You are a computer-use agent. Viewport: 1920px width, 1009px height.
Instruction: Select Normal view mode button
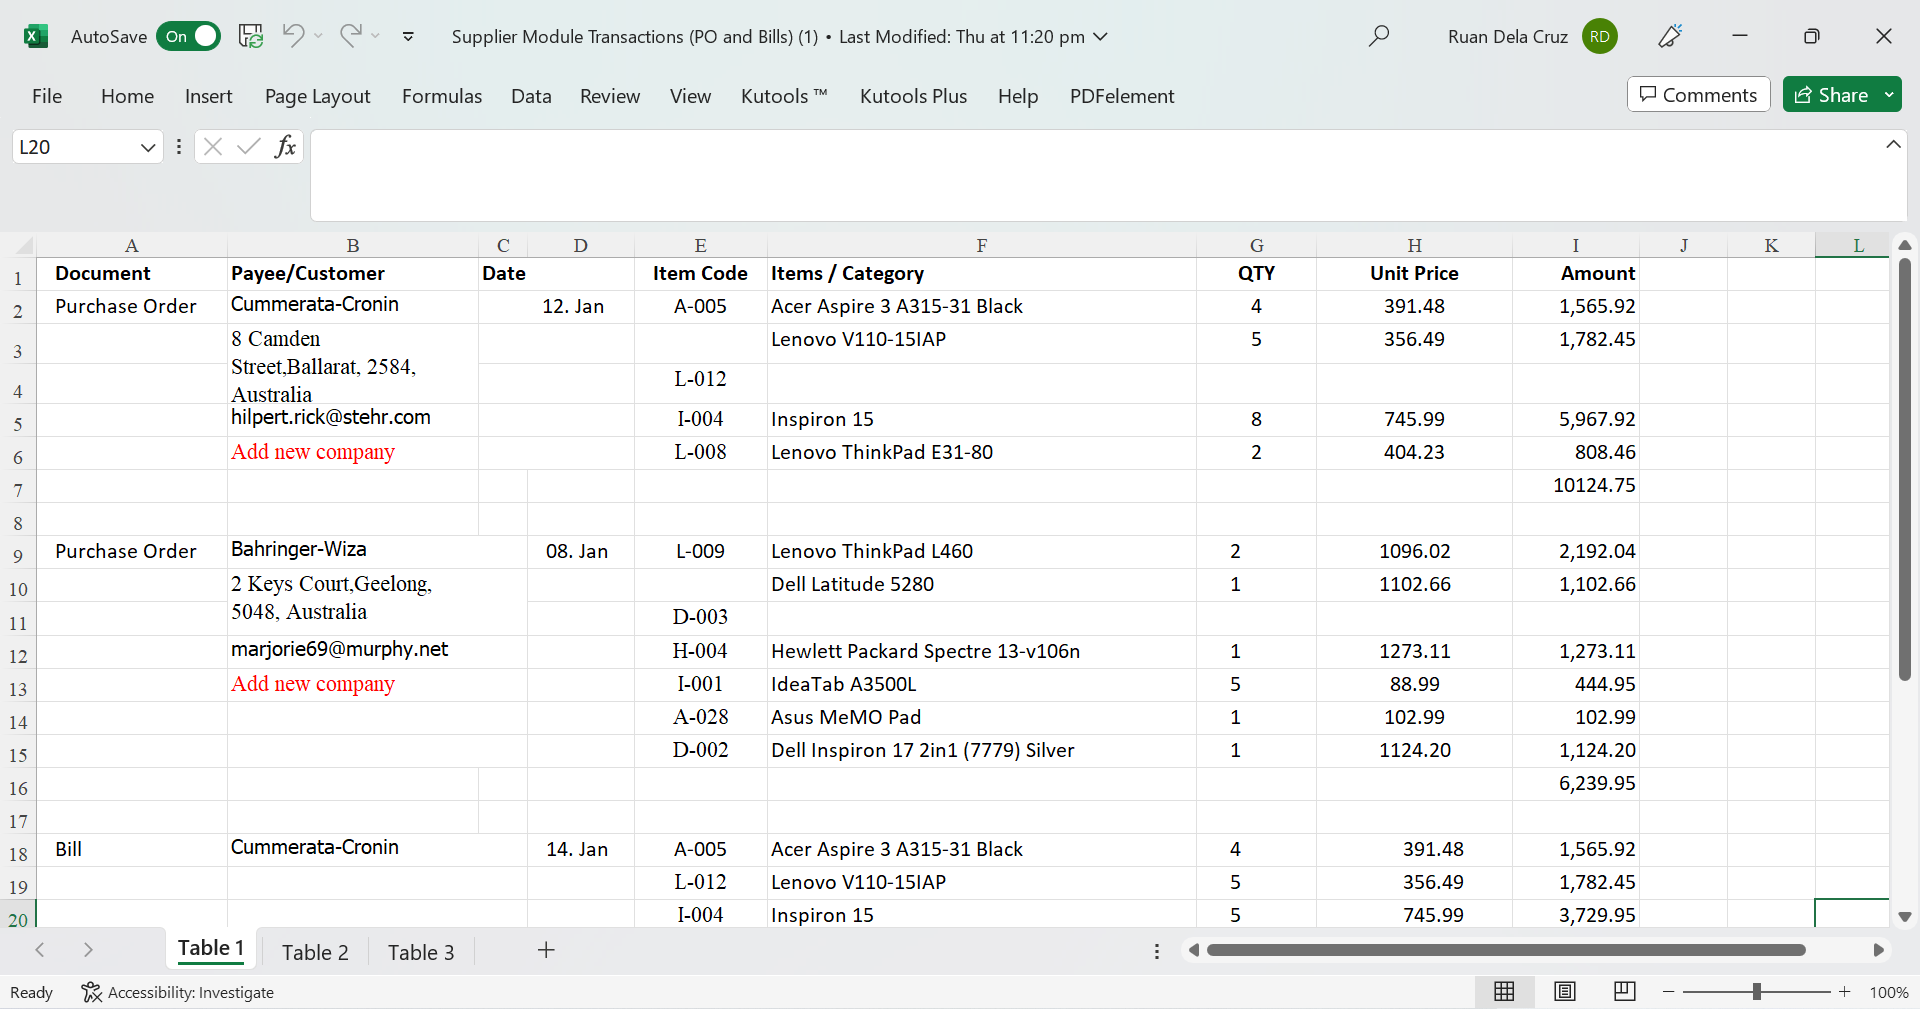(1504, 991)
